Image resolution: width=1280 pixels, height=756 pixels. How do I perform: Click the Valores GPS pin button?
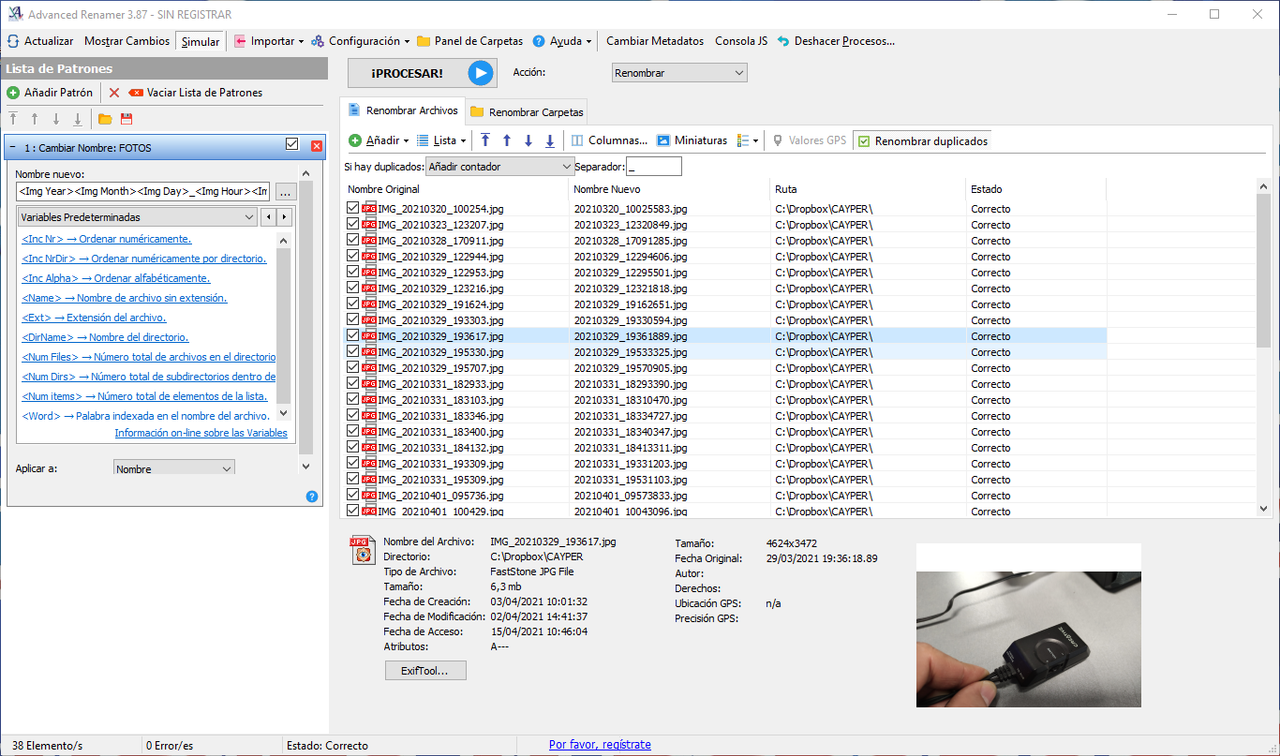tap(808, 141)
